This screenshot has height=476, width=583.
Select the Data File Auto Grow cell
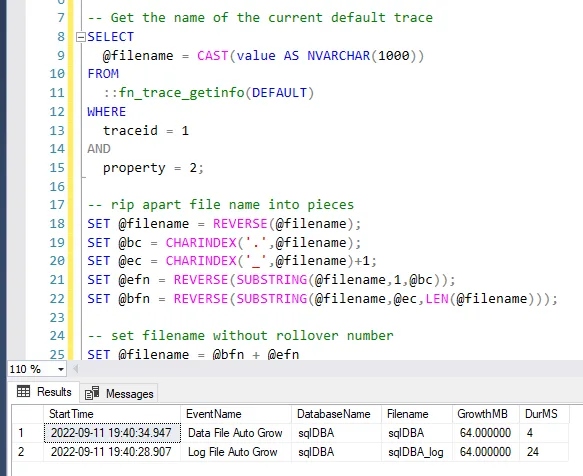pos(236,433)
